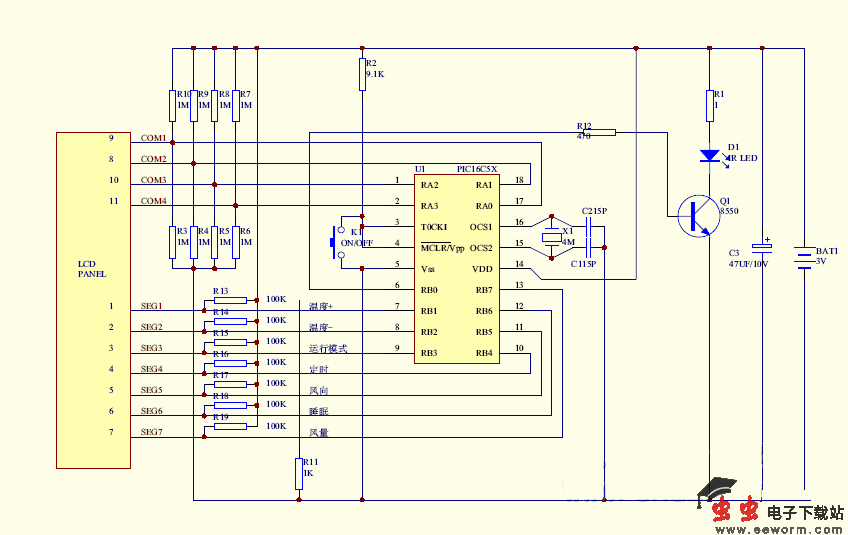This screenshot has width=848, height=535.
Task: Select the D1 IR LED diode symbol
Action: [x=709, y=156]
